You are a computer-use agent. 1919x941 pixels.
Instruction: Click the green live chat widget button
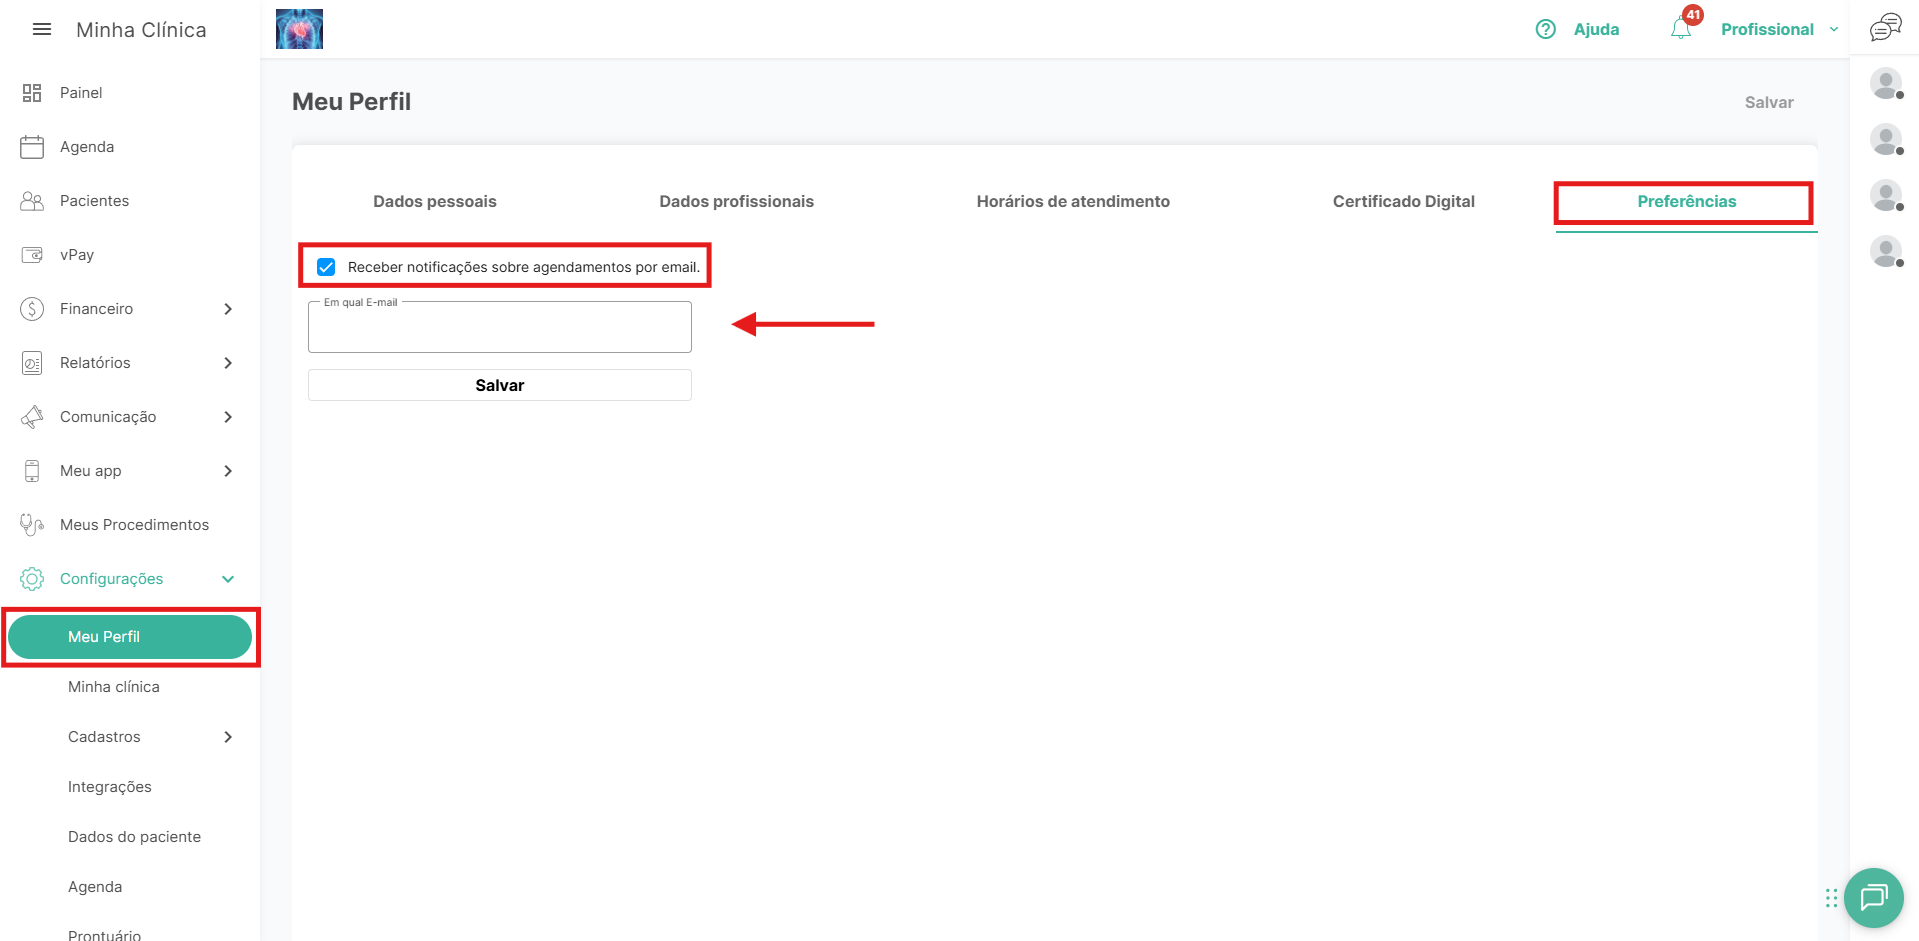click(x=1873, y=897)
